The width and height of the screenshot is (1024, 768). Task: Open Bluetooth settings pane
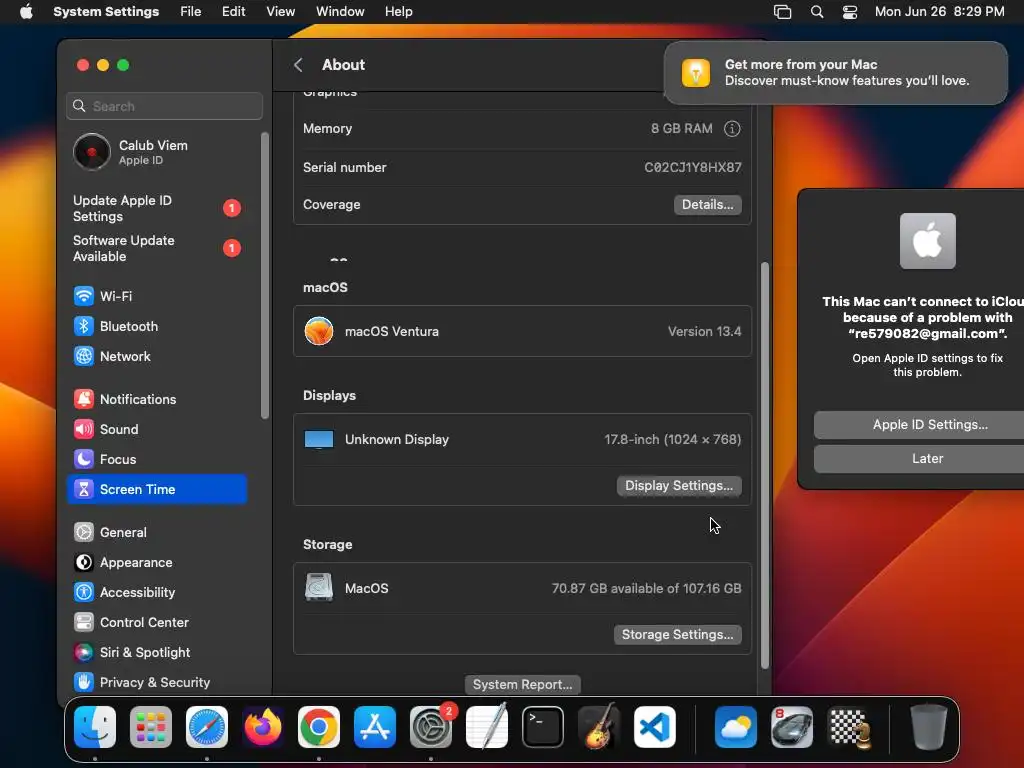pos(157,326)
